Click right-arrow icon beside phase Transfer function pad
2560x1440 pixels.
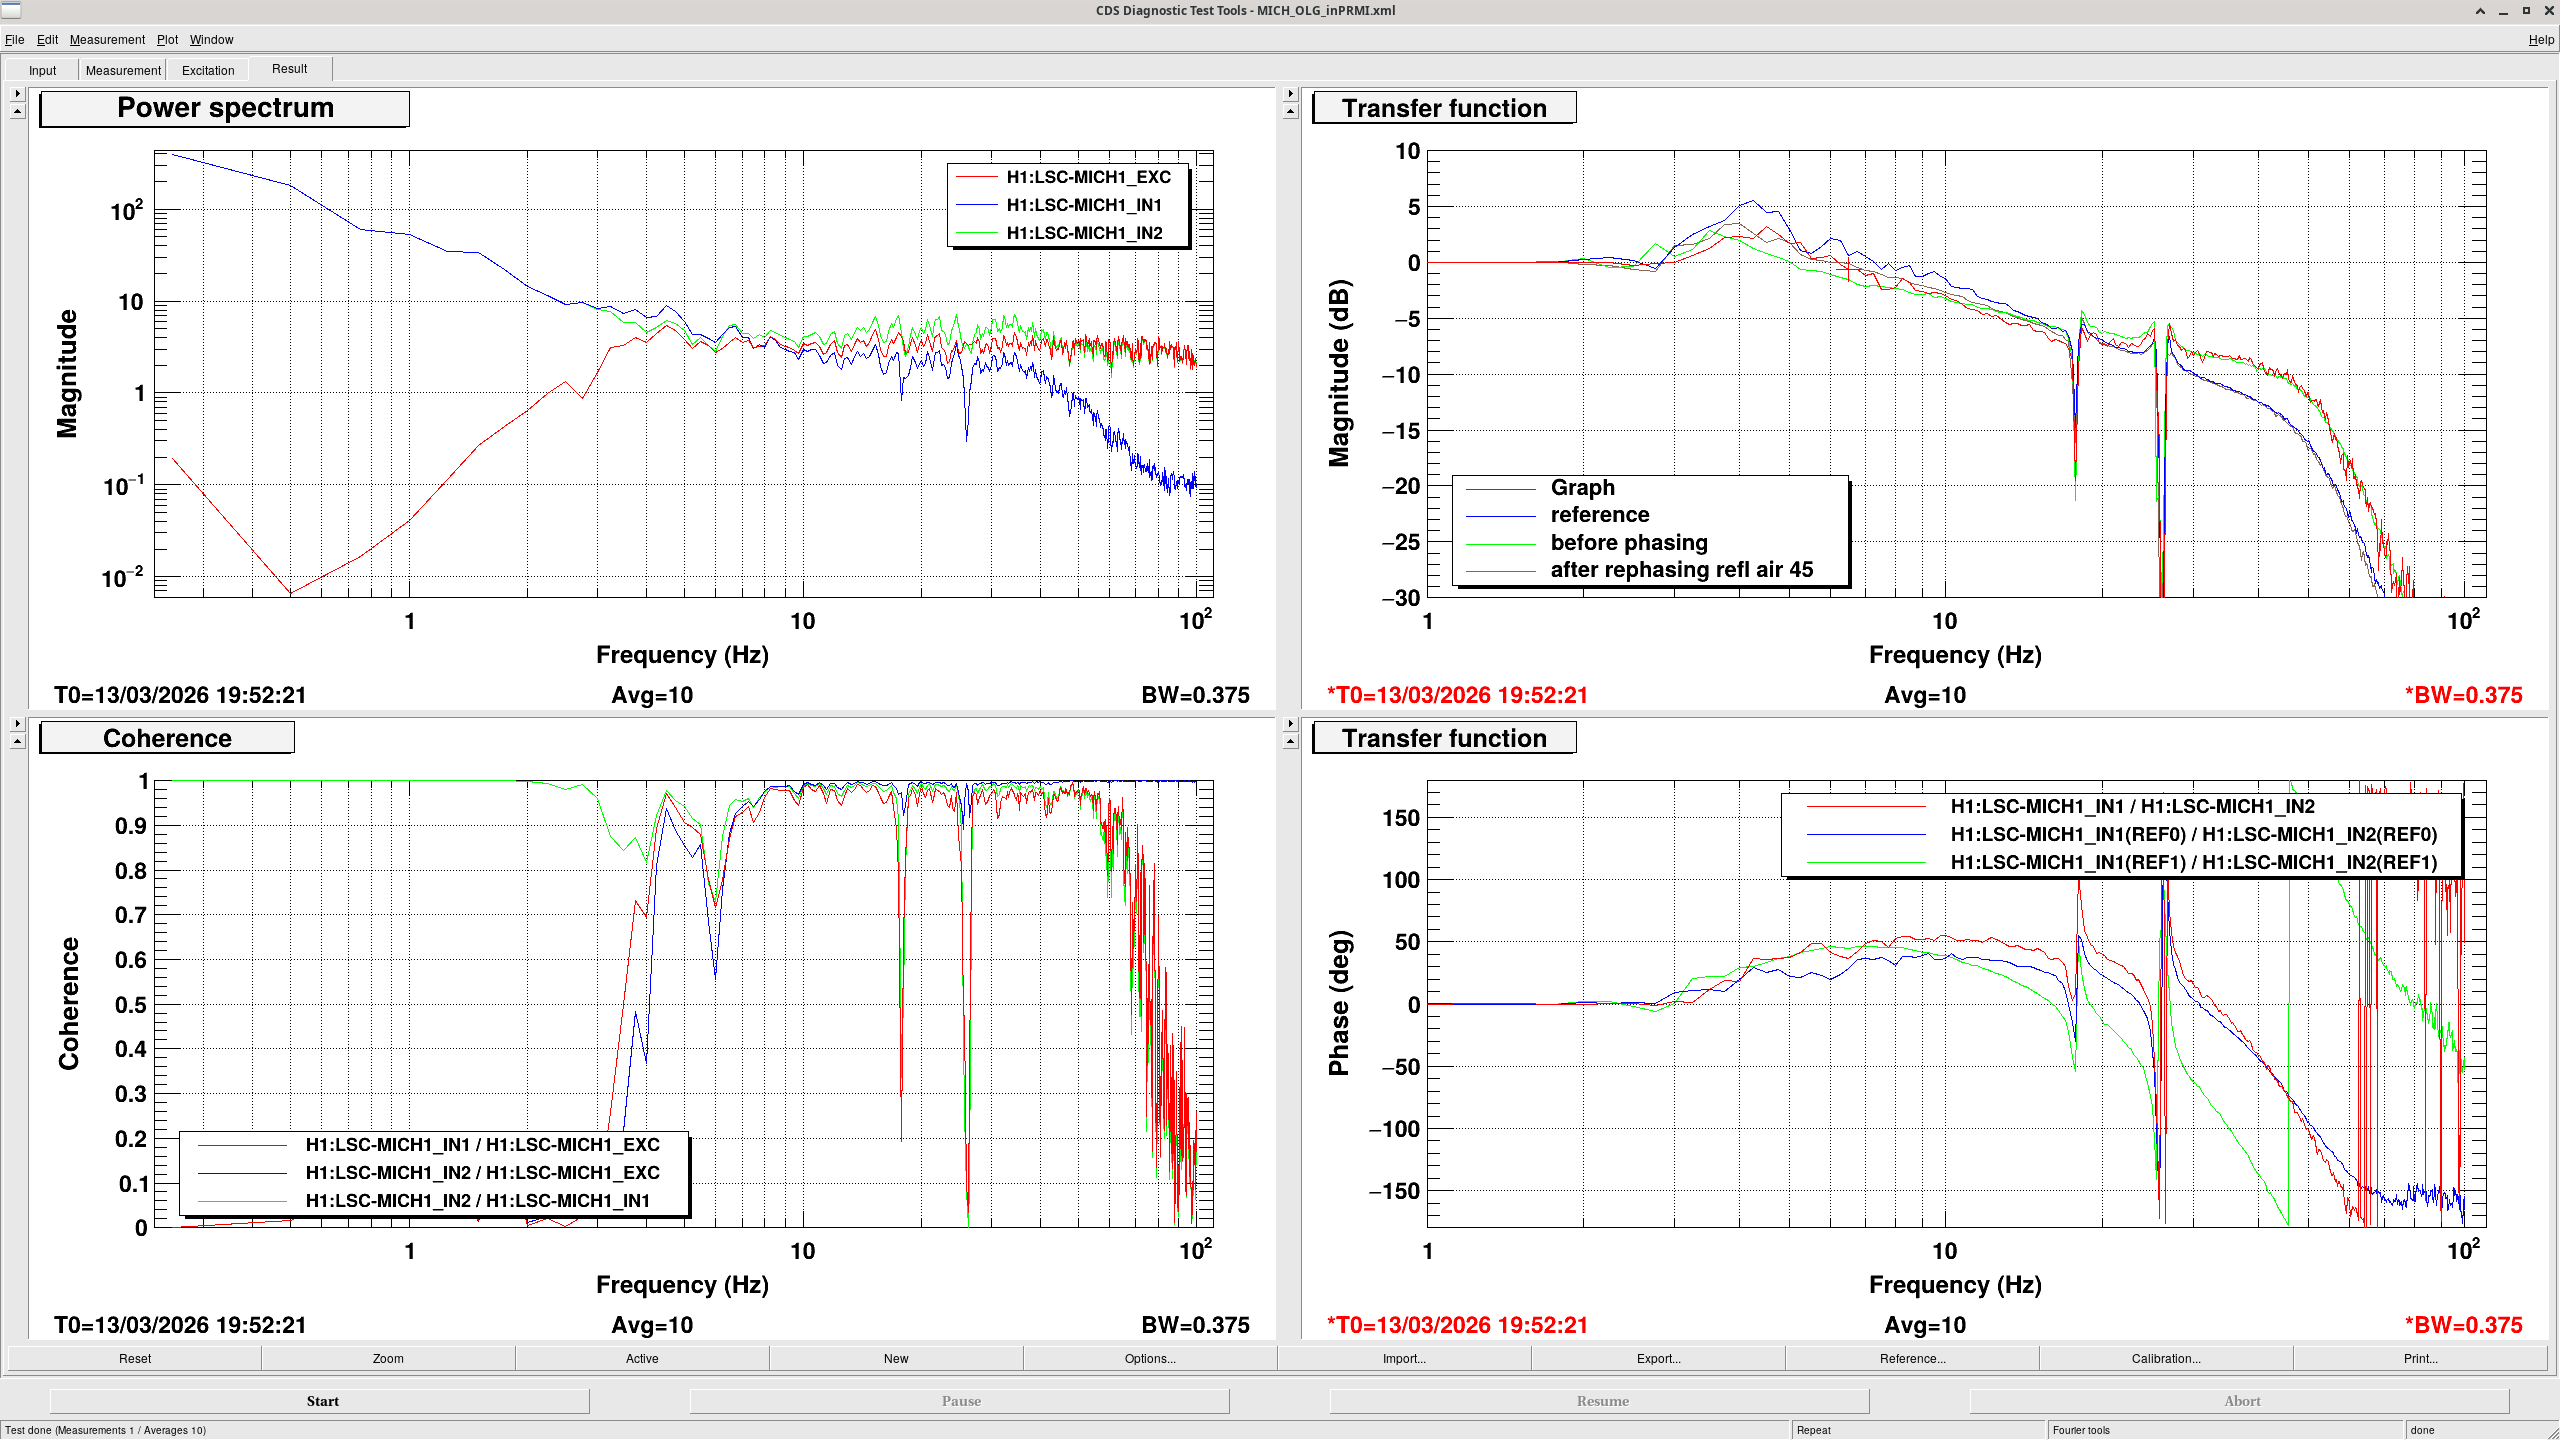1290,723
